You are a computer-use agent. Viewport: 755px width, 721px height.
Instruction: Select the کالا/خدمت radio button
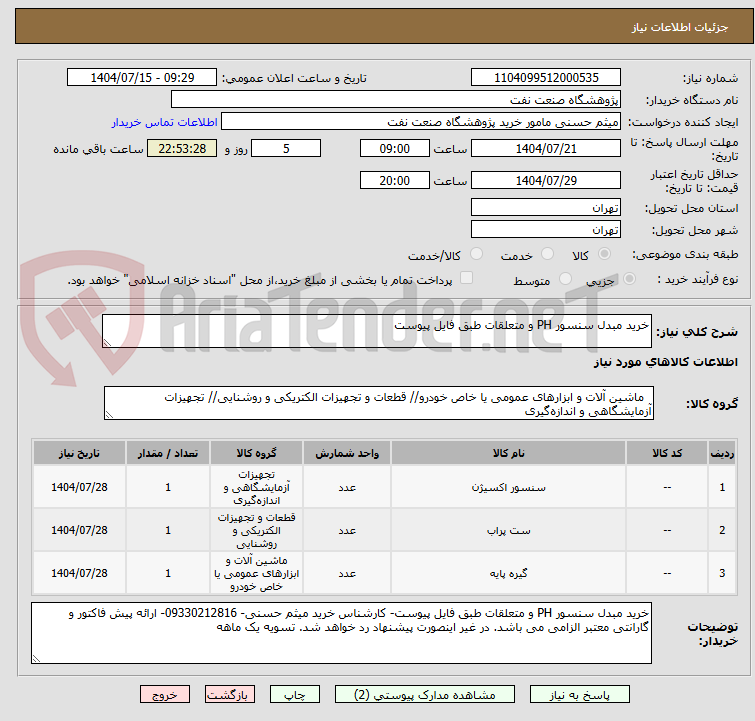(x=476, y=254)
